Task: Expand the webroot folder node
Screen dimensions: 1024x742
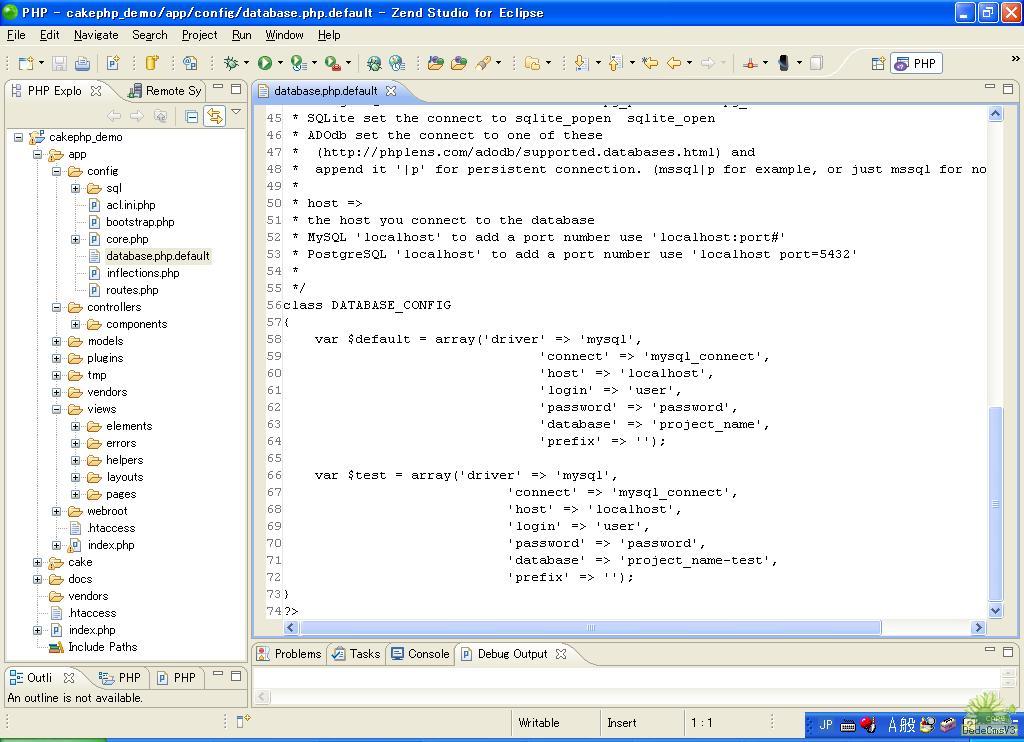Action: pyautogui.click(x=57, y=511)
